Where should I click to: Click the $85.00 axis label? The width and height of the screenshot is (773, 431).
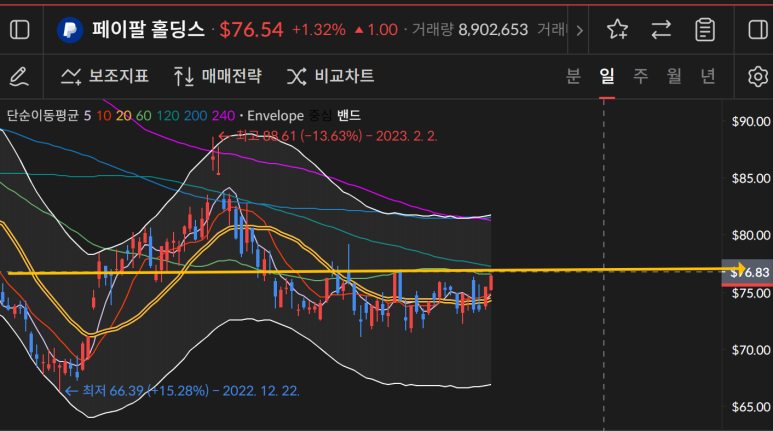click(750, 178)
